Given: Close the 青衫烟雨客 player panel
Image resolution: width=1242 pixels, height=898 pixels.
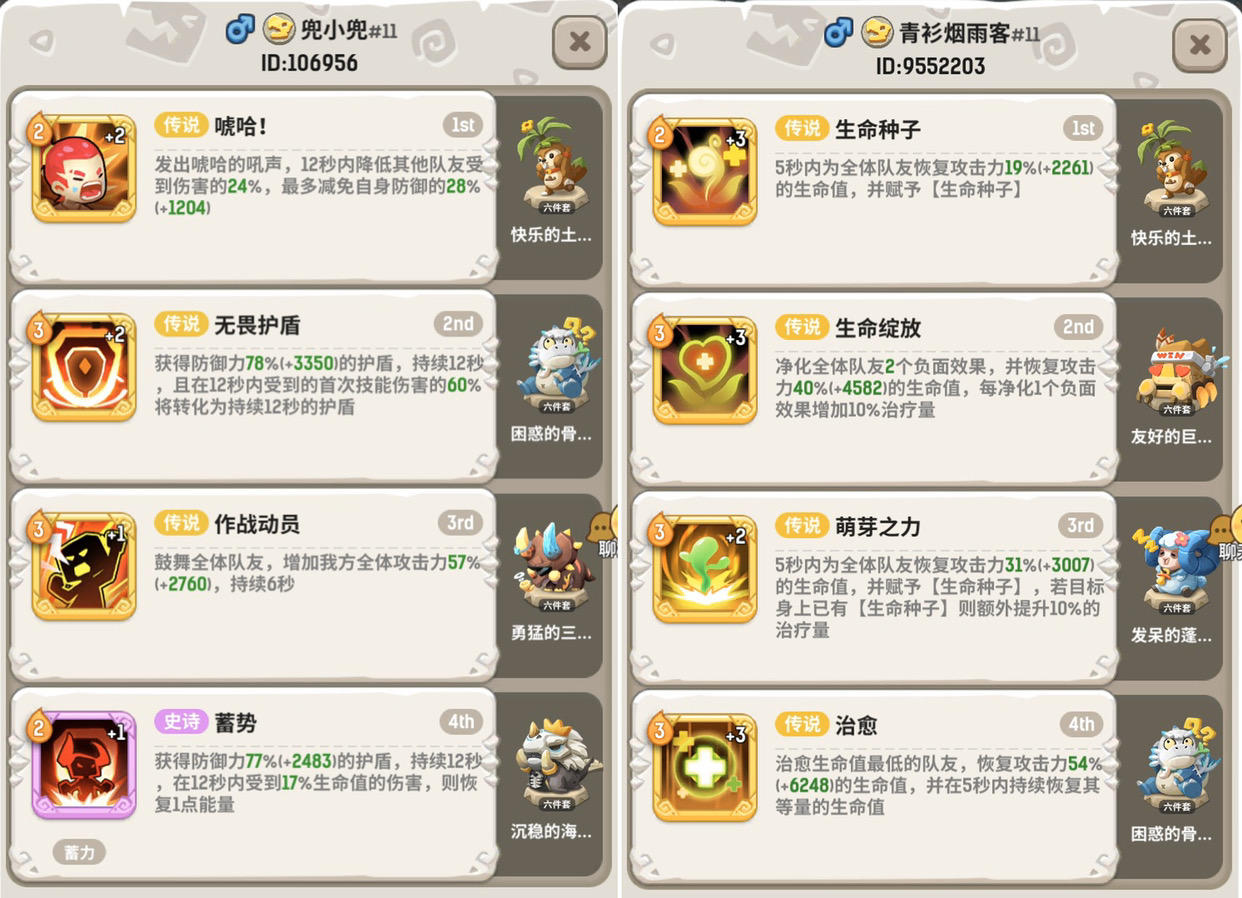Looking at the screenshot, I should tap(1200, 44).
